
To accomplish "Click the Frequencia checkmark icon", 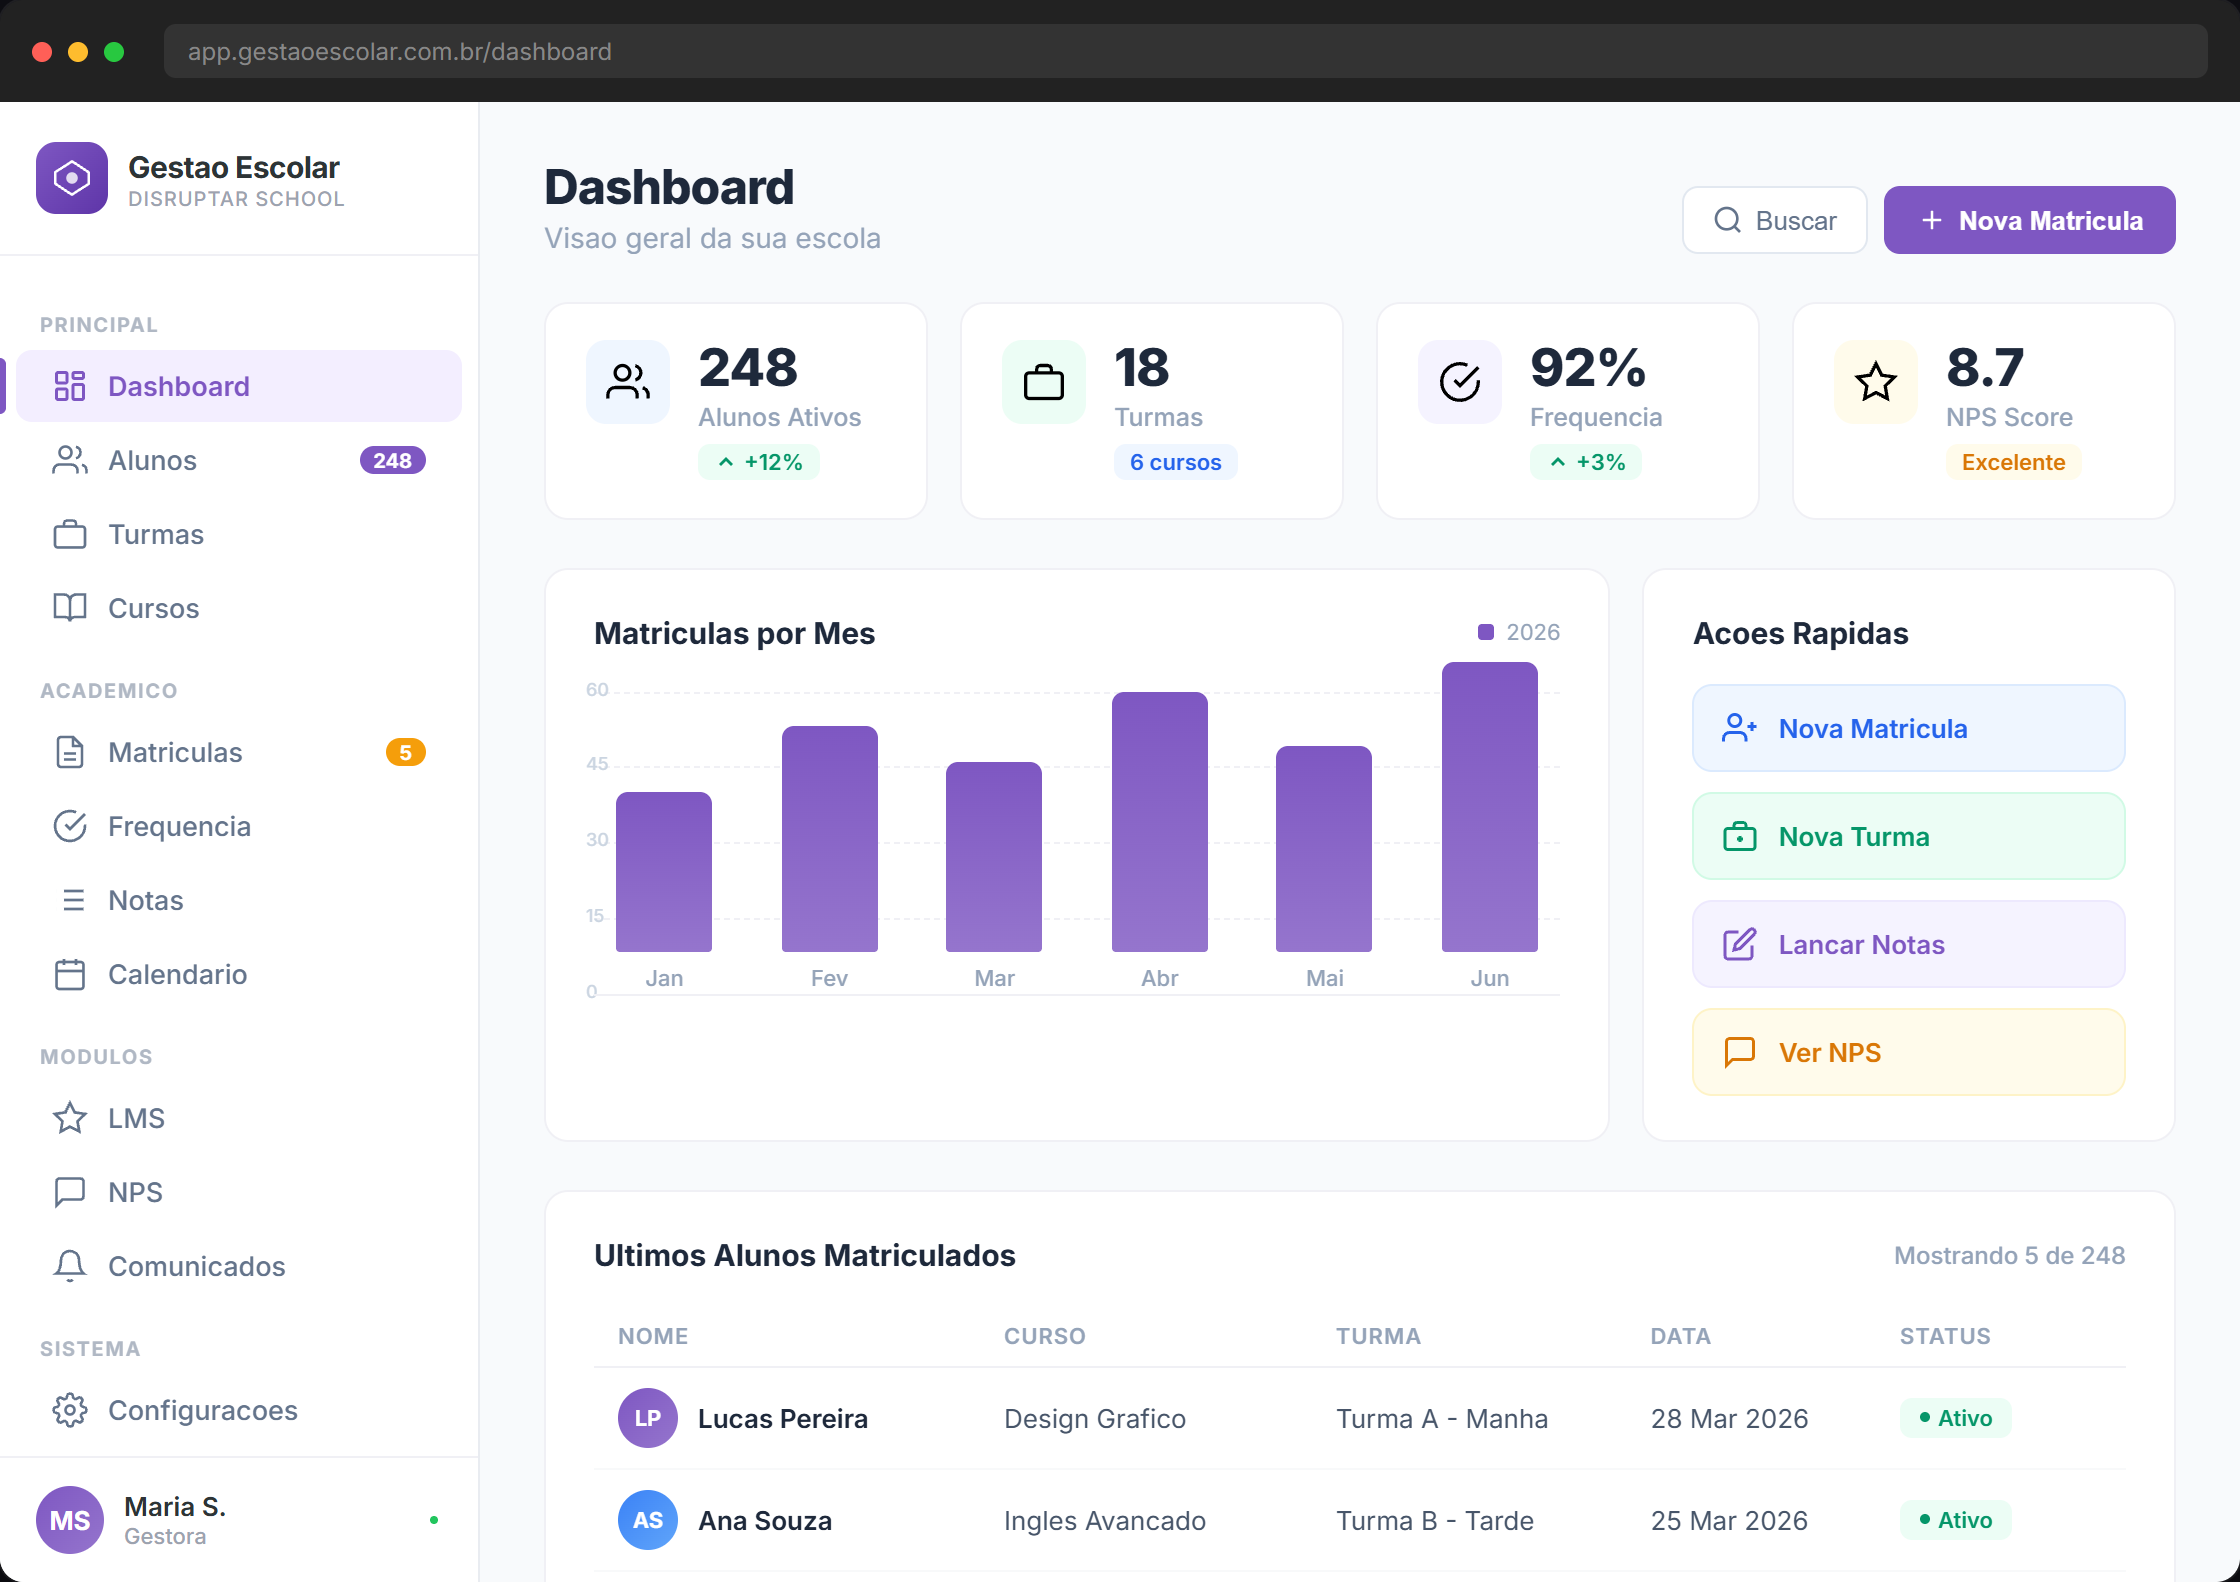I will (x=69, y=825).
